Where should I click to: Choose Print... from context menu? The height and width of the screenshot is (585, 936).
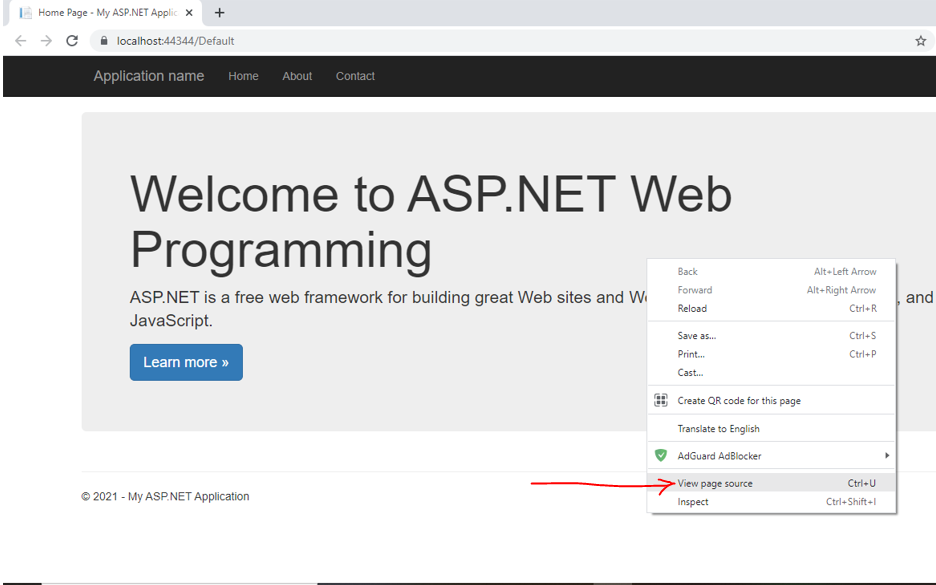coord(771,354)
